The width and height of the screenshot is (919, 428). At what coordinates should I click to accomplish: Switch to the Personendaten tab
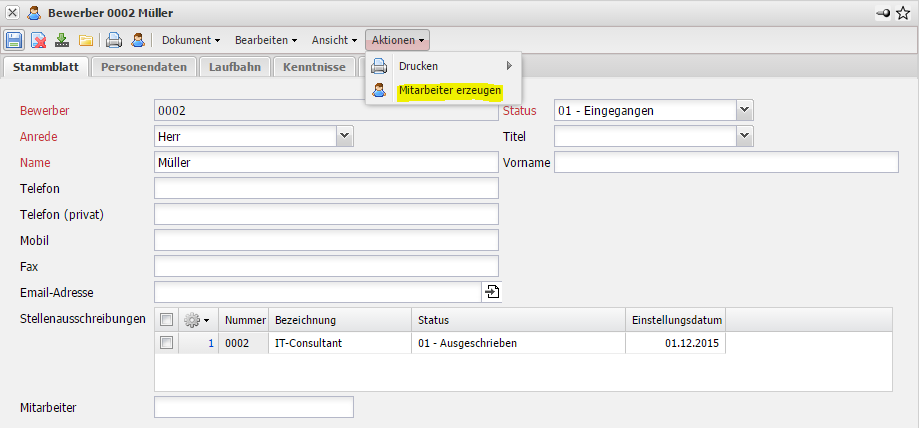point(144,67)
